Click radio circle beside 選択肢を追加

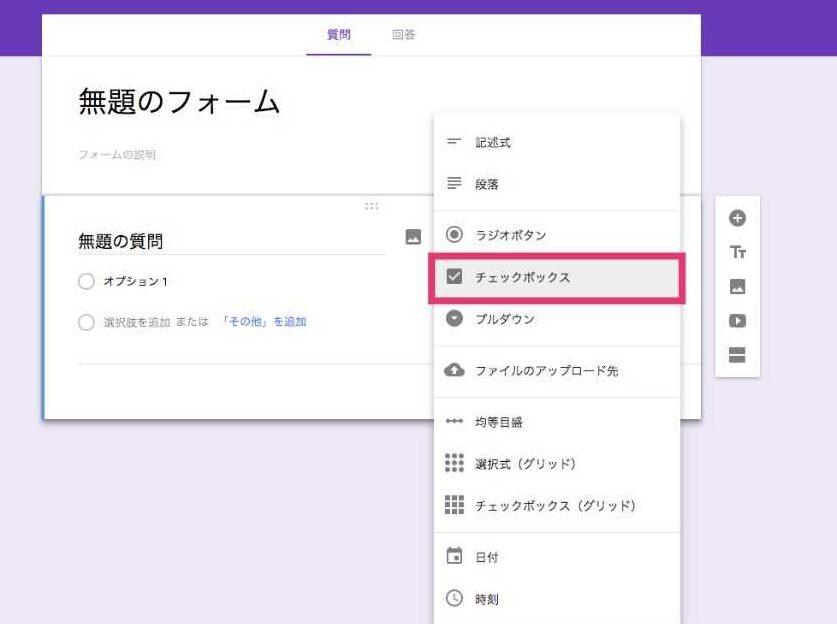pyautogui.click(x=86, y=322)
